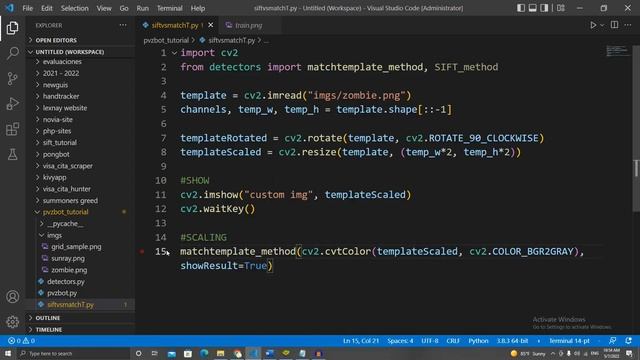Open the feedback icon in status bar

click(x=613, y=341)
